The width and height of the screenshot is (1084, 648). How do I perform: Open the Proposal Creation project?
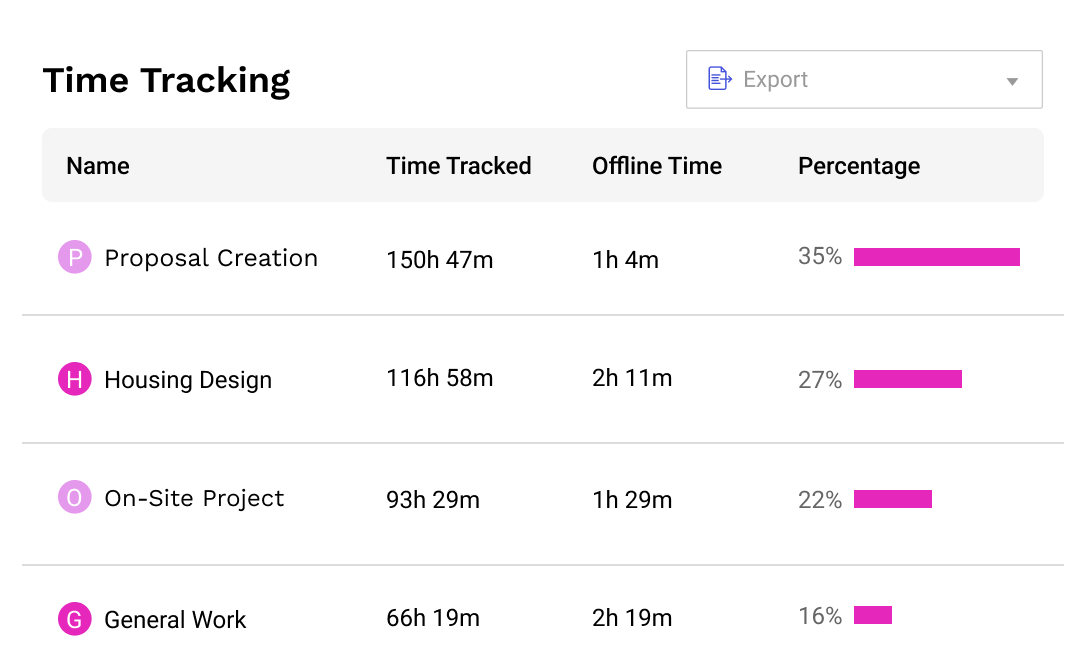[211, 257]
